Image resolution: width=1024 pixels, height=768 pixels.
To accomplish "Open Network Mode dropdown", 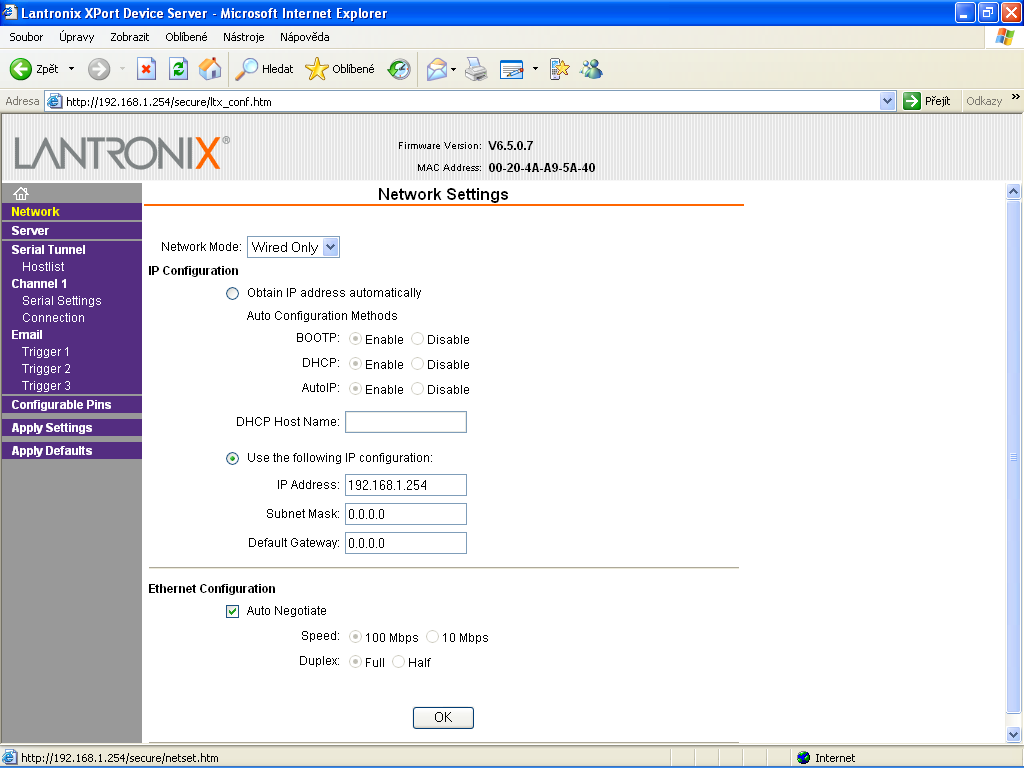I will tap(293, 247).
